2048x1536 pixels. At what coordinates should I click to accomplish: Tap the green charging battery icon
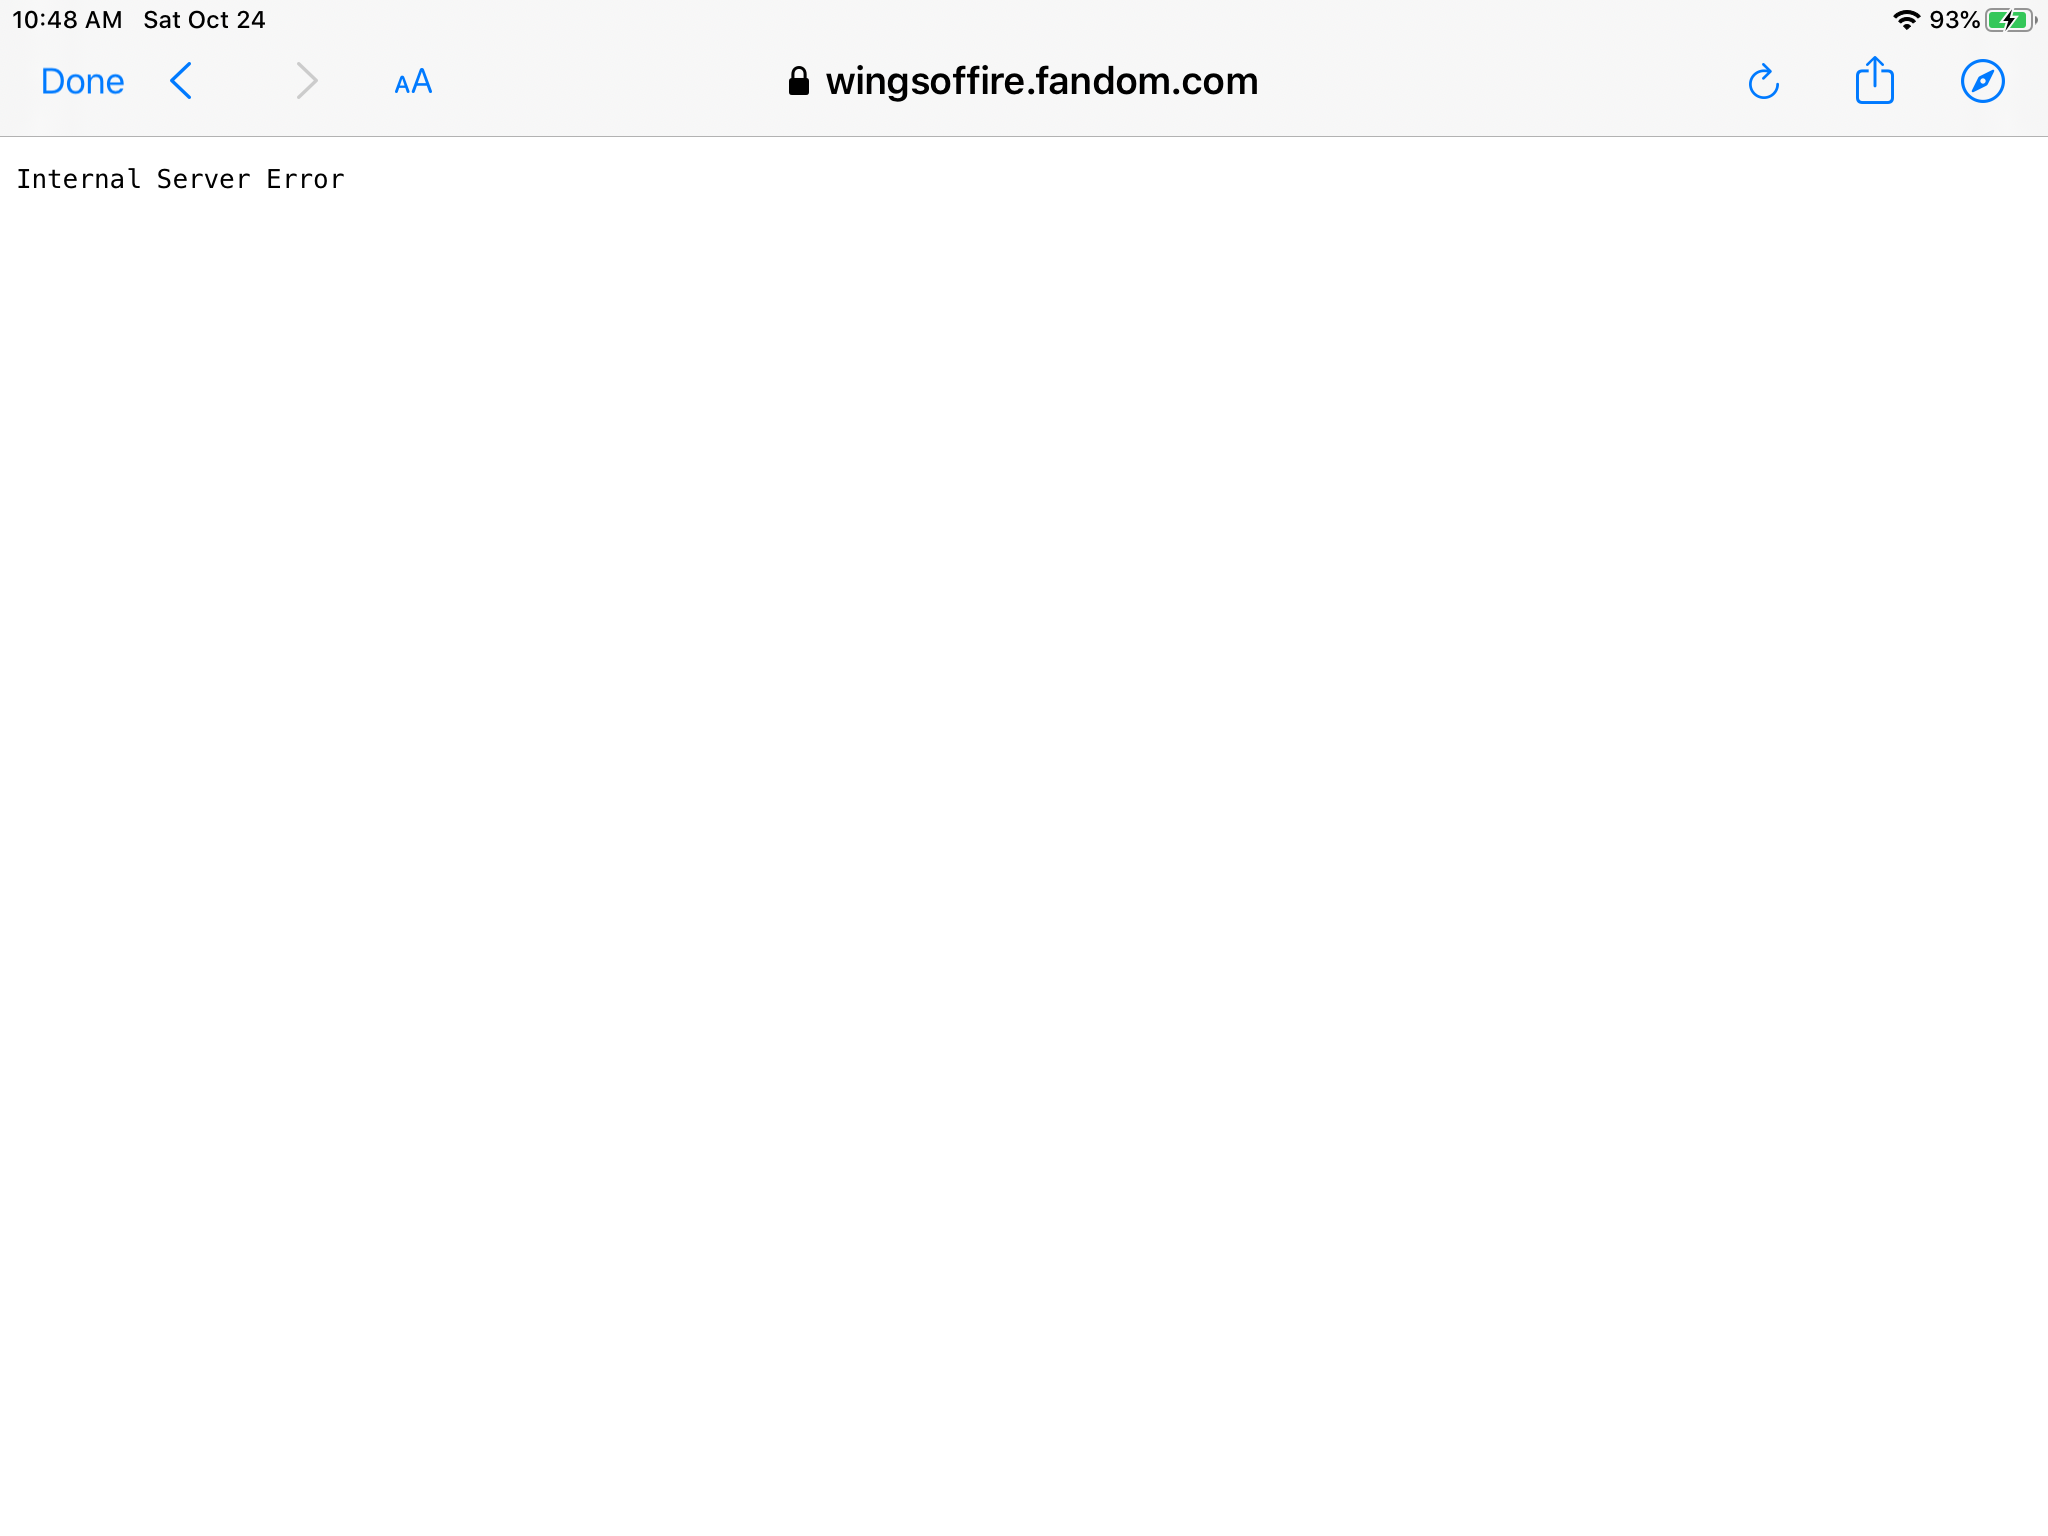coord(2010,20)
